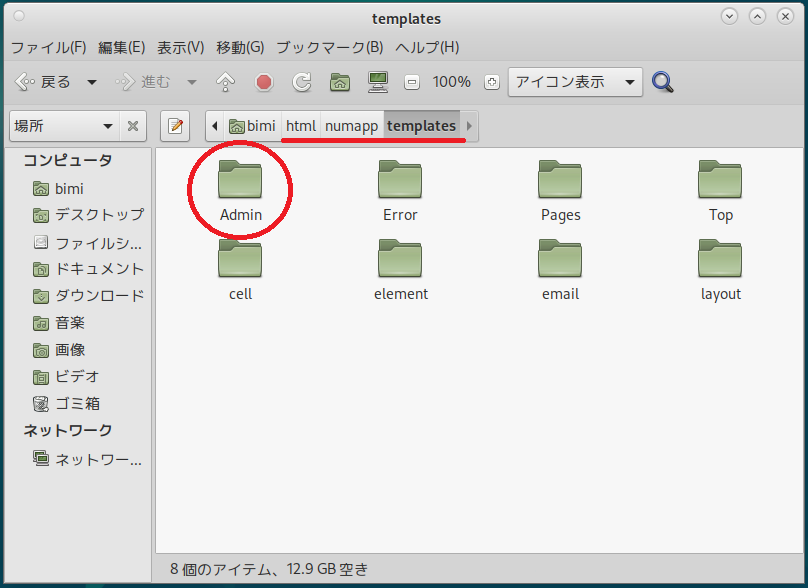Open the back history dropdown arrow

coord(92,82)
